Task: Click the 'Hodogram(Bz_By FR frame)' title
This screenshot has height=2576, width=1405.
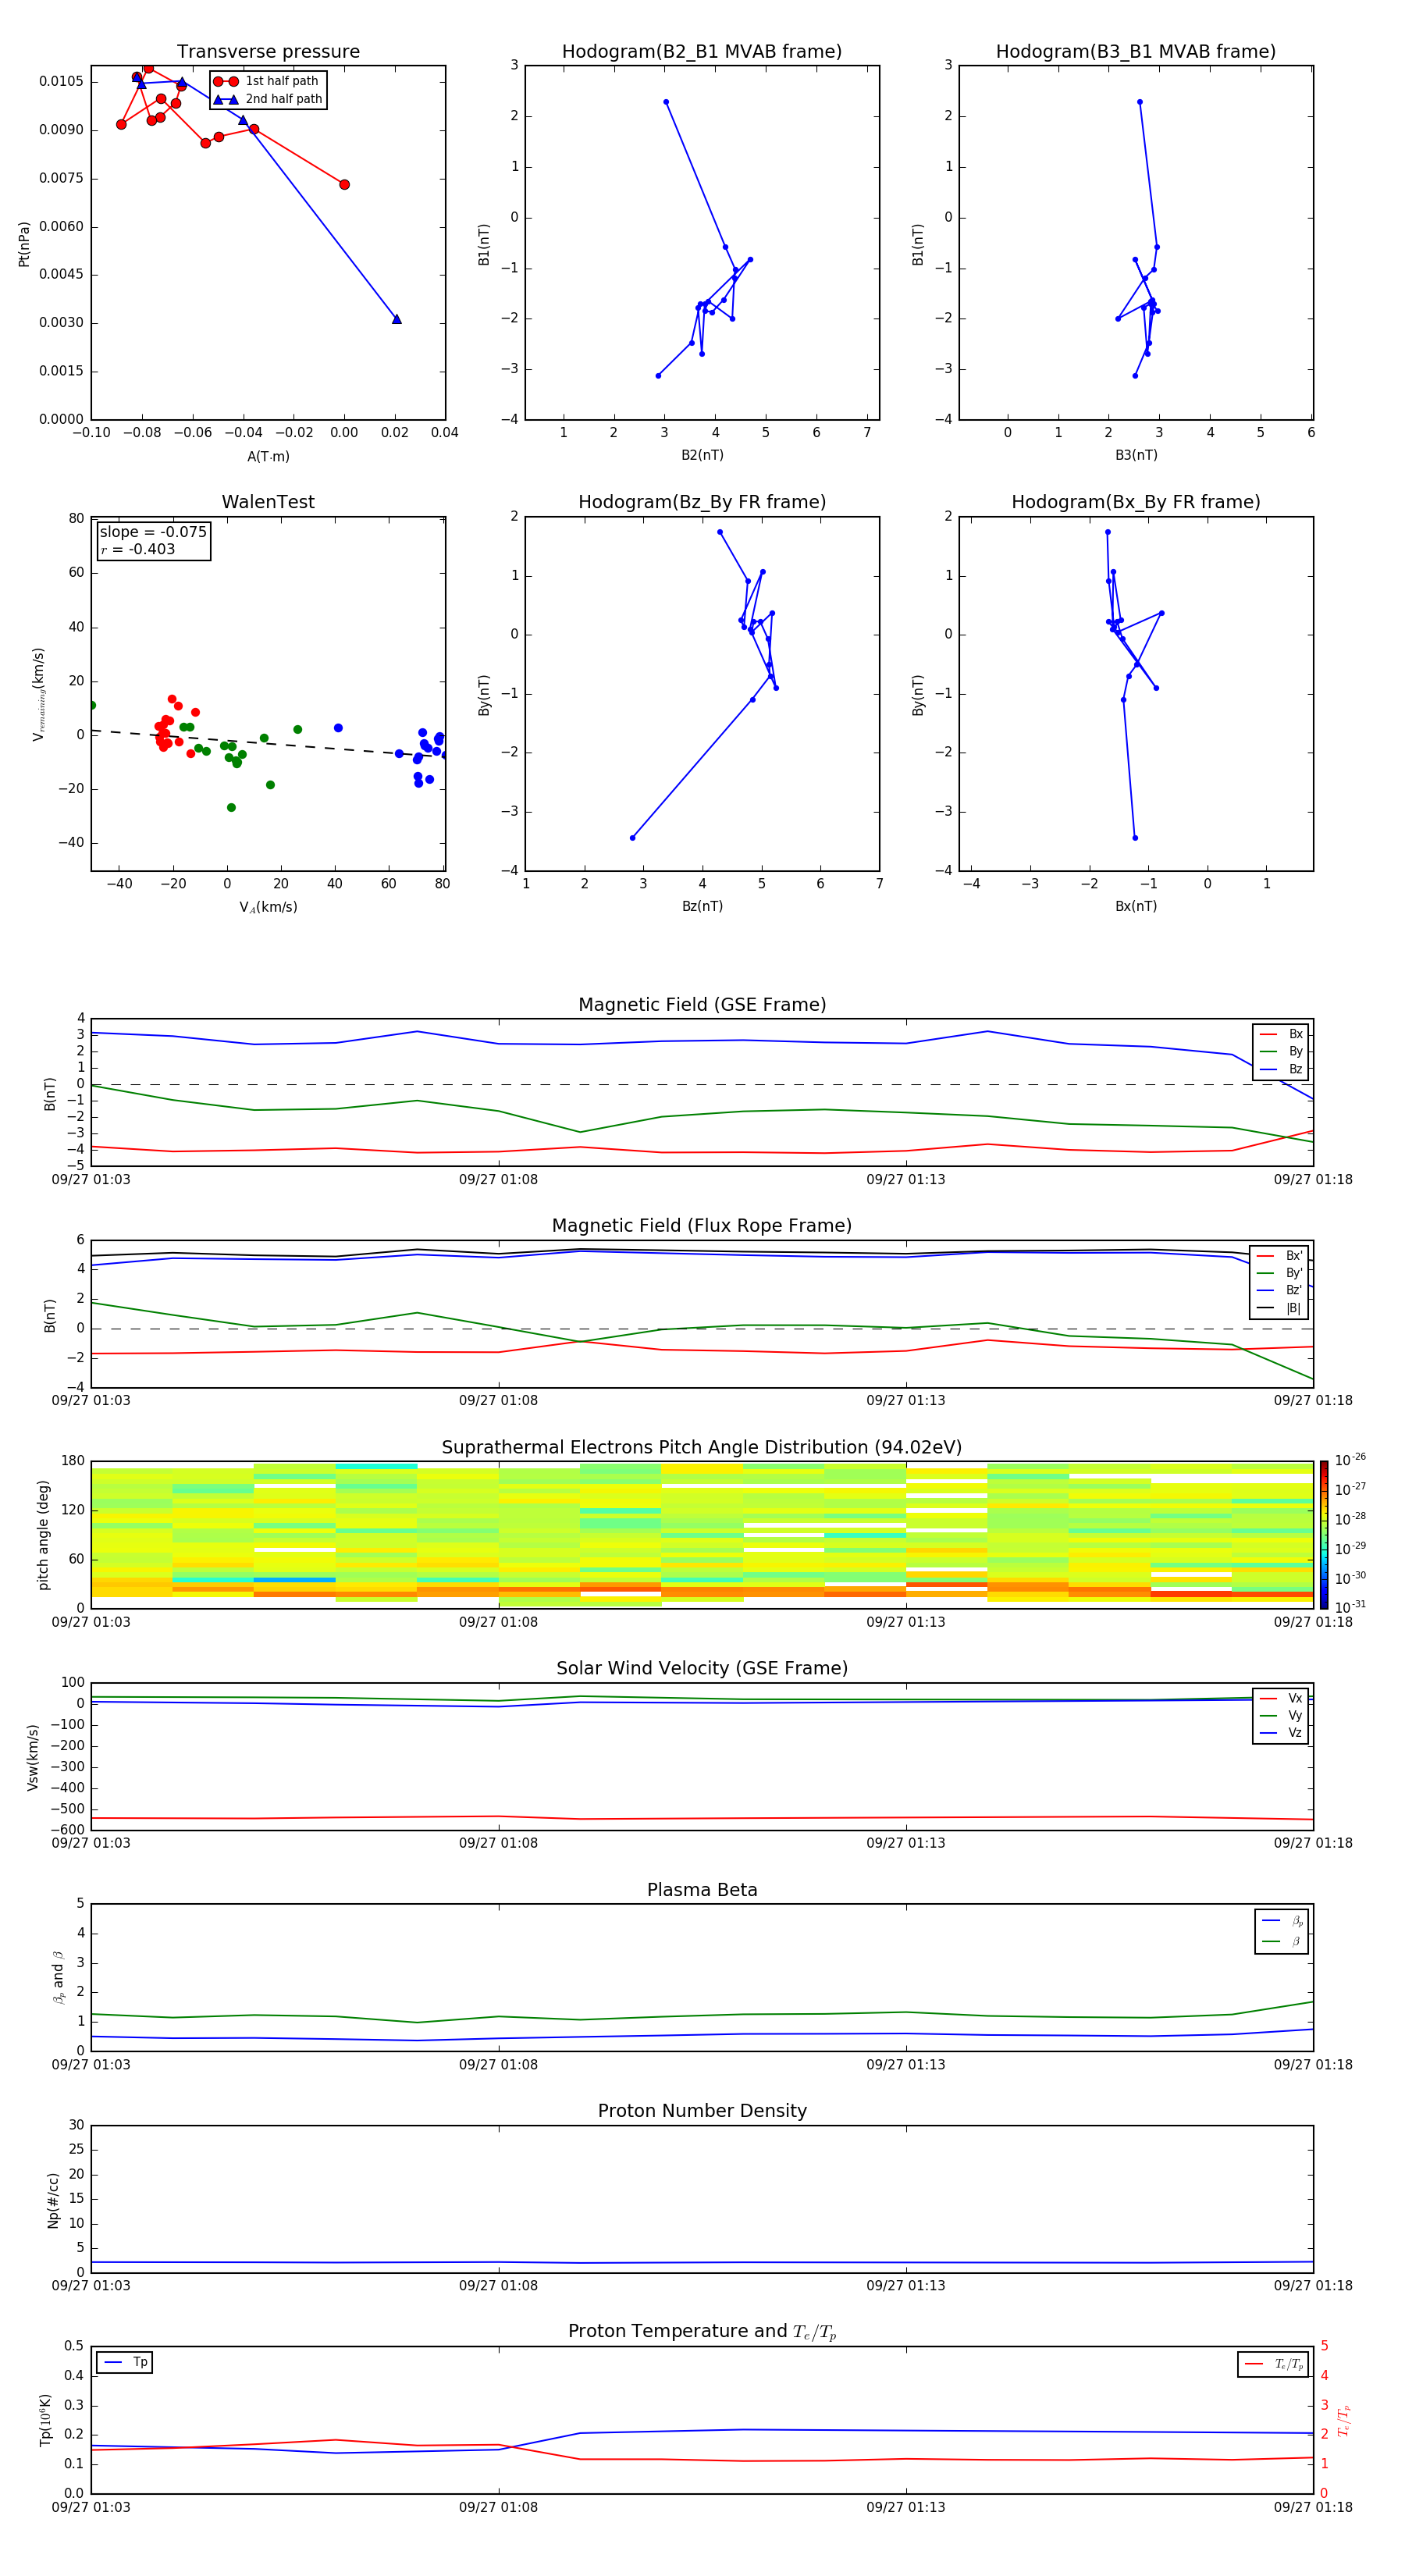Action: click(x=702, y=502)
